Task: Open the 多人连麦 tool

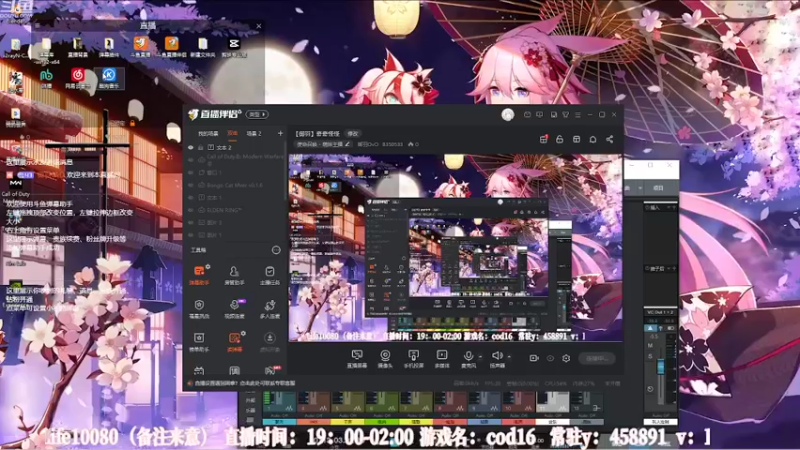Action: pyautogui.click(x=269, y=309)
